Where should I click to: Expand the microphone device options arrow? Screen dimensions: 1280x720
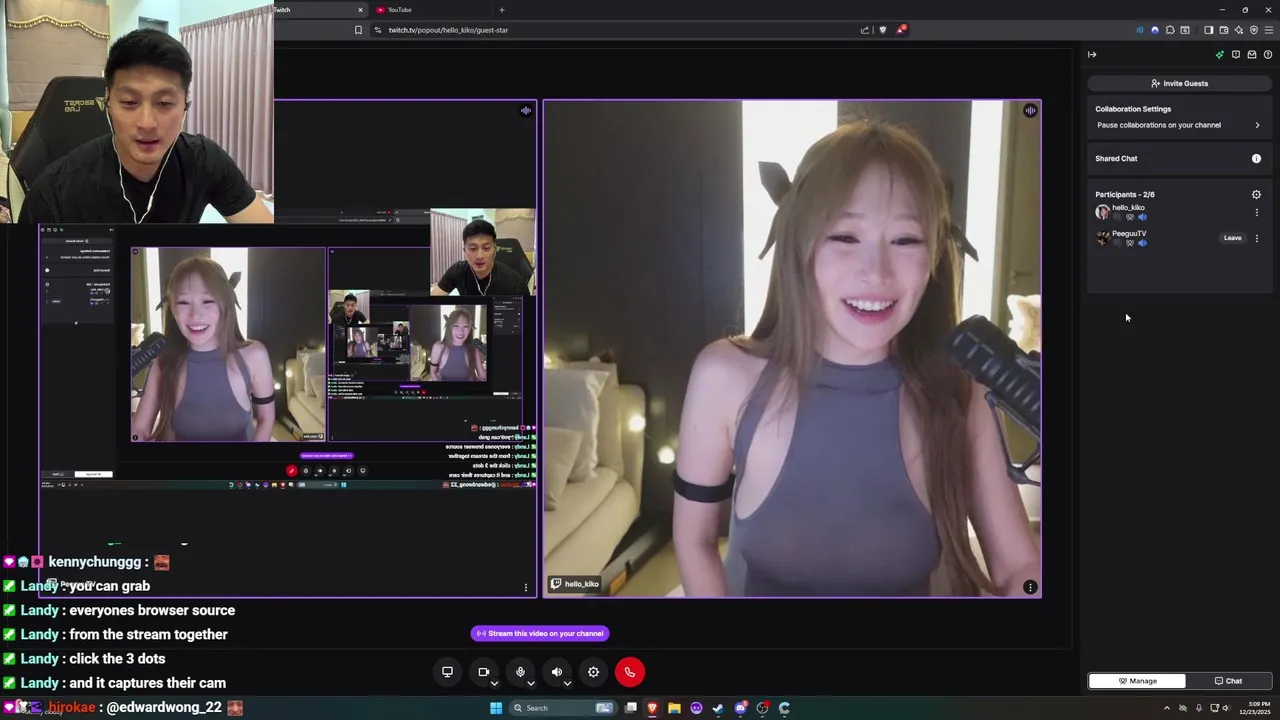tap(531, 684)
